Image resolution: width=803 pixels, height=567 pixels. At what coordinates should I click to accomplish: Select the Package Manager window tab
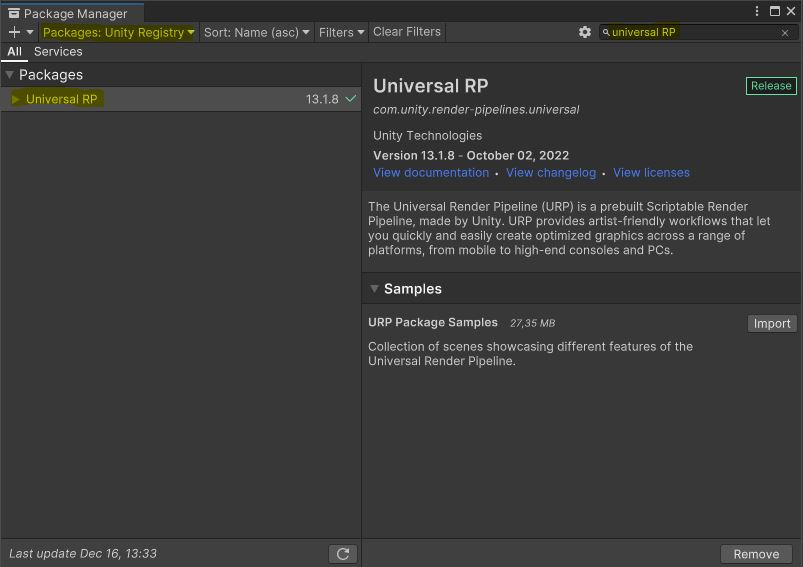coord(72,13)
